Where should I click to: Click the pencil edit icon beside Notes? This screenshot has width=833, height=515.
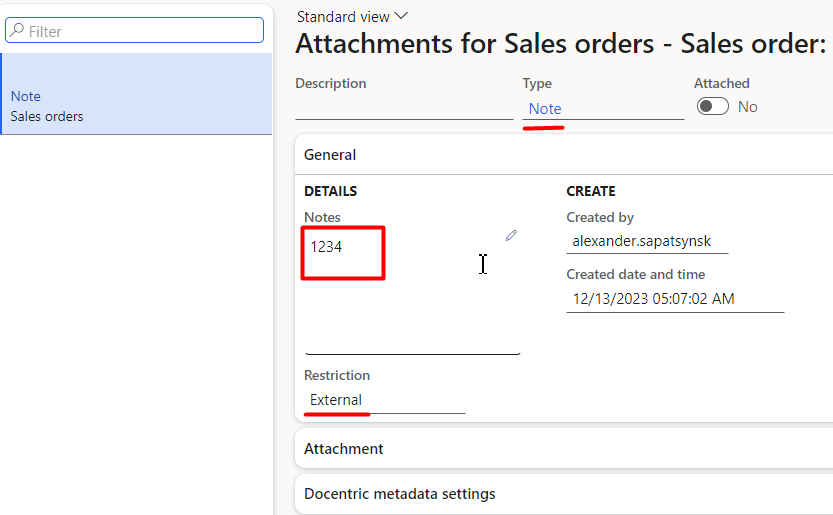[511, 235]
